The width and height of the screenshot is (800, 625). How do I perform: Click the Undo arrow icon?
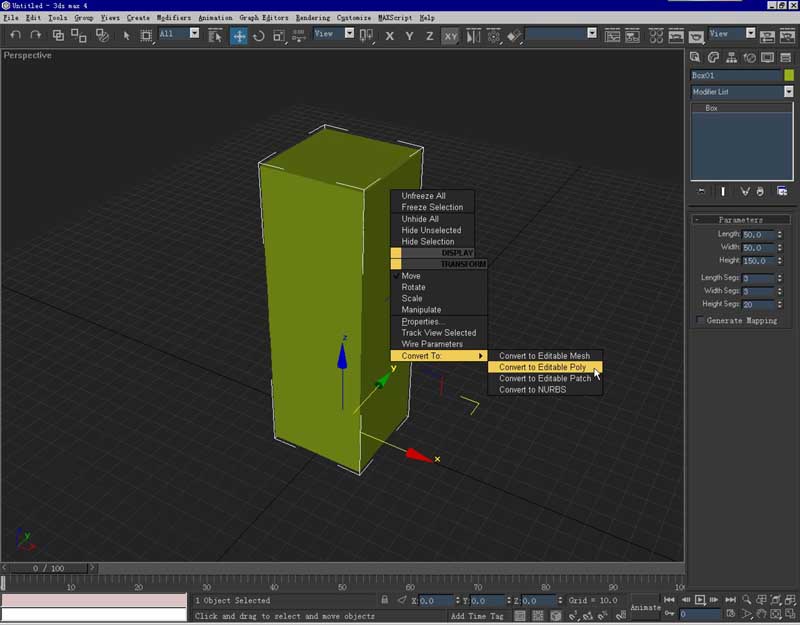click(x=15, y=35)
